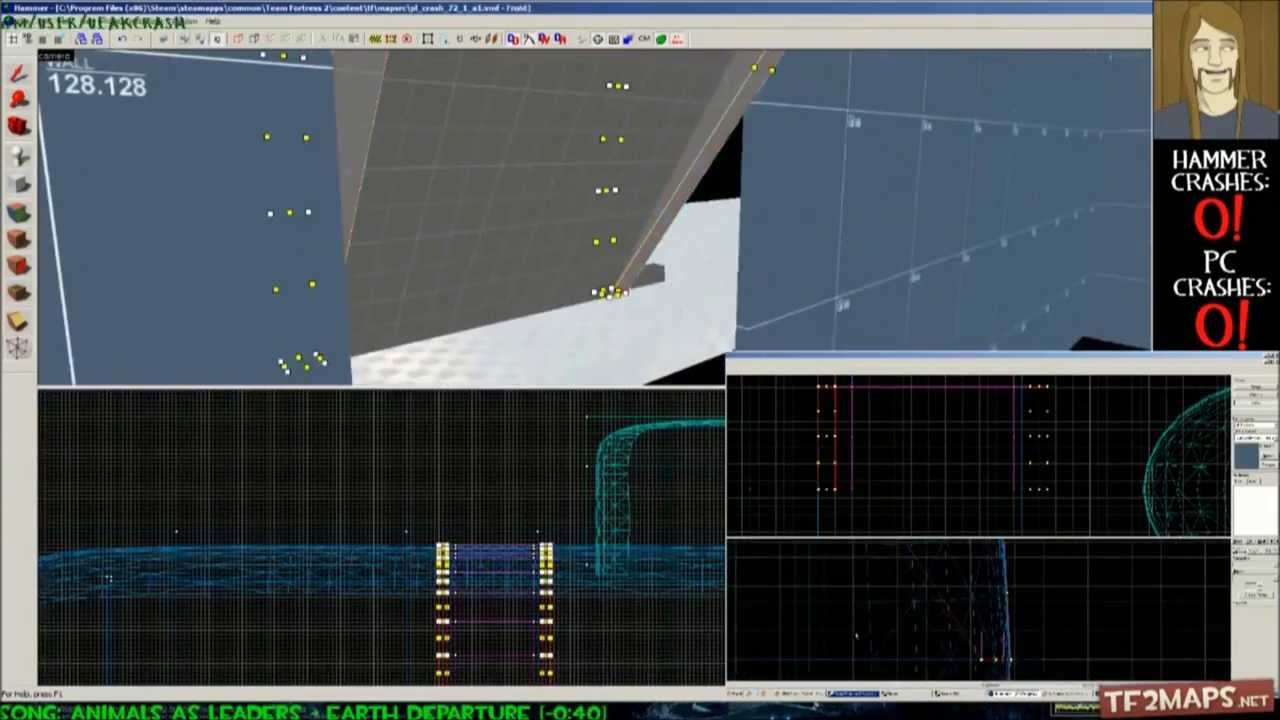Select the Apply Overlays tool
The image size is (1280, 720).
(18, 292)
